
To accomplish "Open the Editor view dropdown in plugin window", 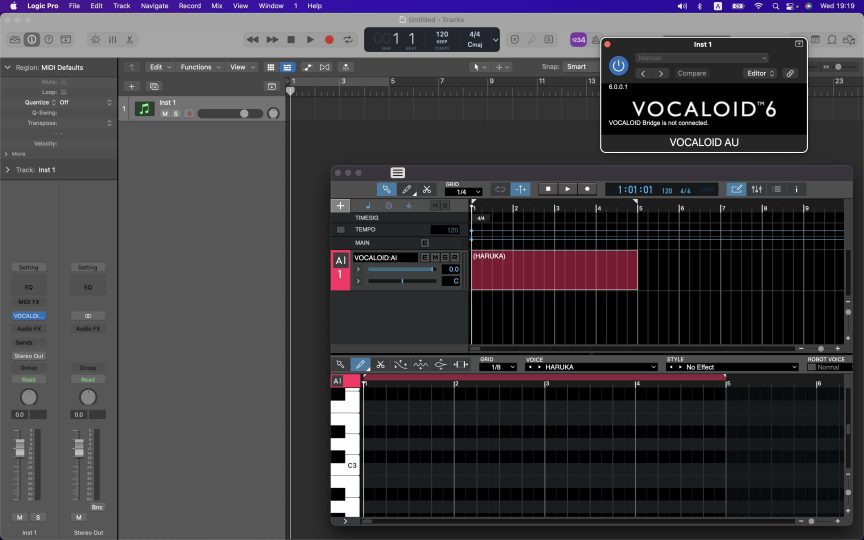I will [x=760, y=73].
